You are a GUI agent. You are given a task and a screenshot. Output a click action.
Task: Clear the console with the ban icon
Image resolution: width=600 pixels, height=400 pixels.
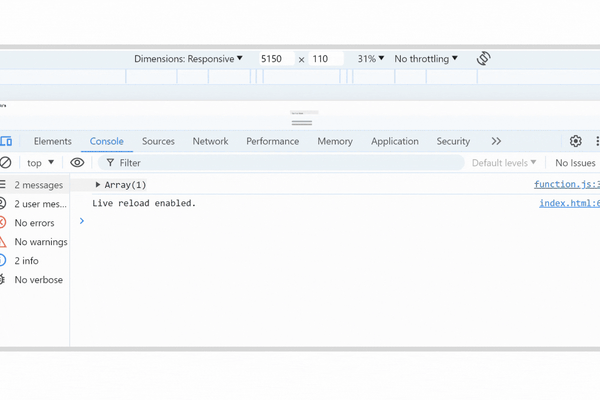tap(5, 163)
